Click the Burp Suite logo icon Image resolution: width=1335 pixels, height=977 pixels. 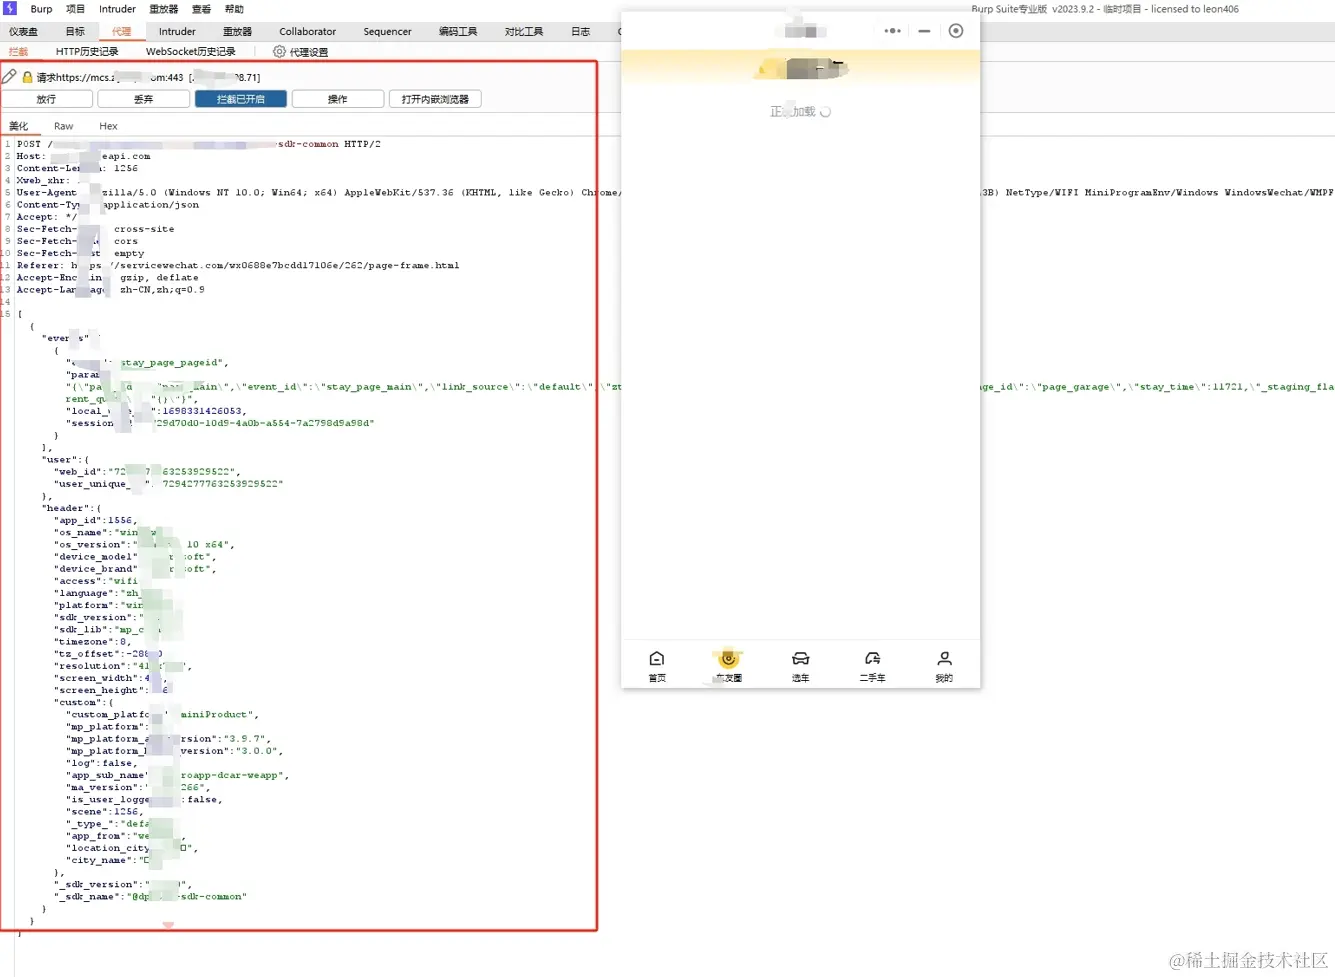coord(10,8)
